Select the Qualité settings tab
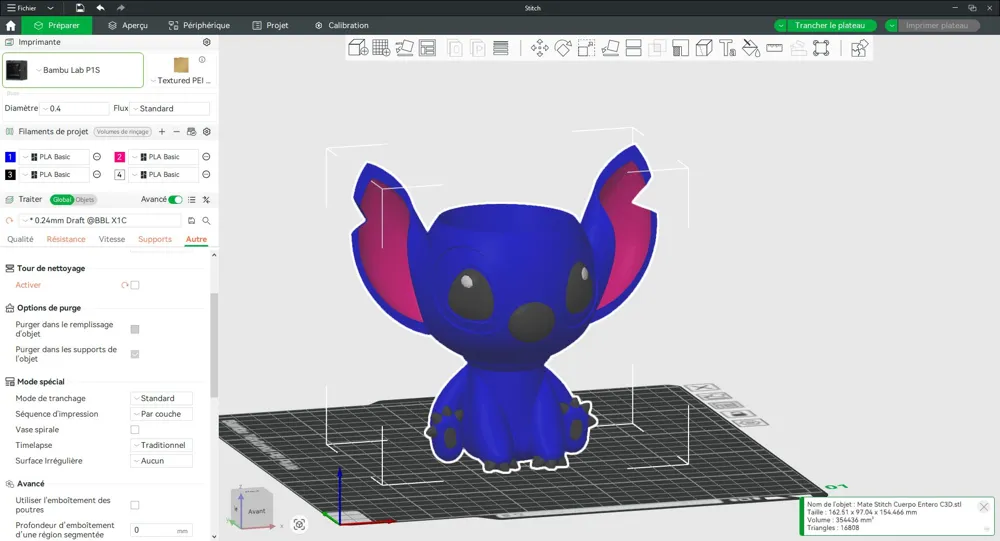 point(20,239)
